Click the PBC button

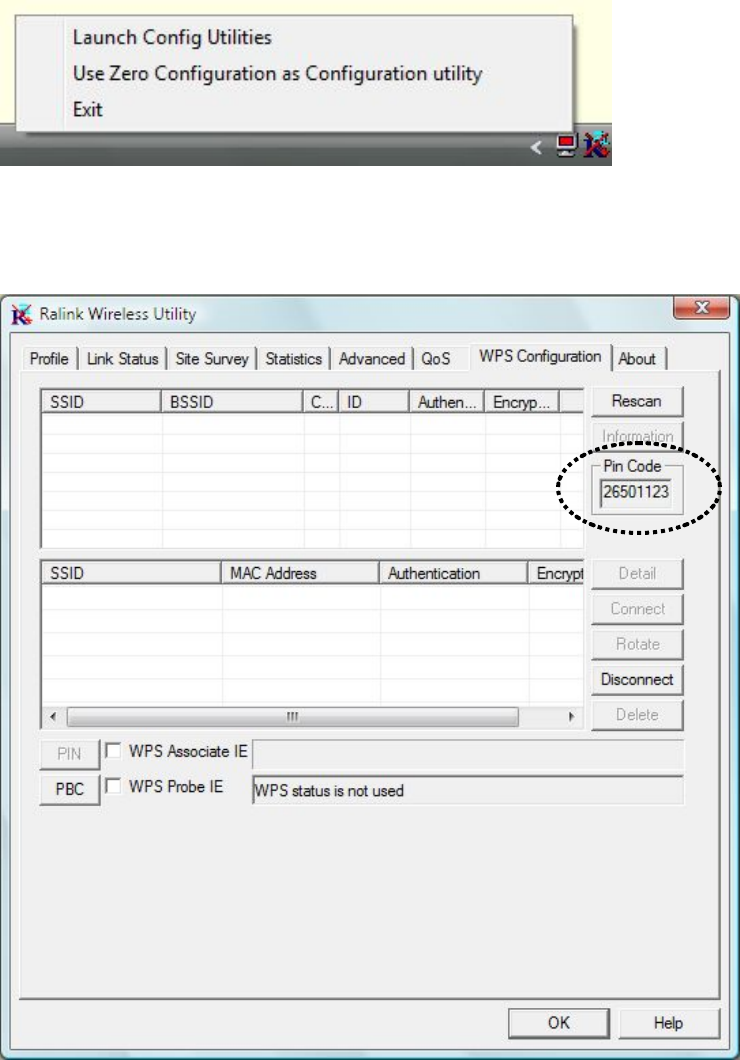pyautogui.click(x=69, y=789)
